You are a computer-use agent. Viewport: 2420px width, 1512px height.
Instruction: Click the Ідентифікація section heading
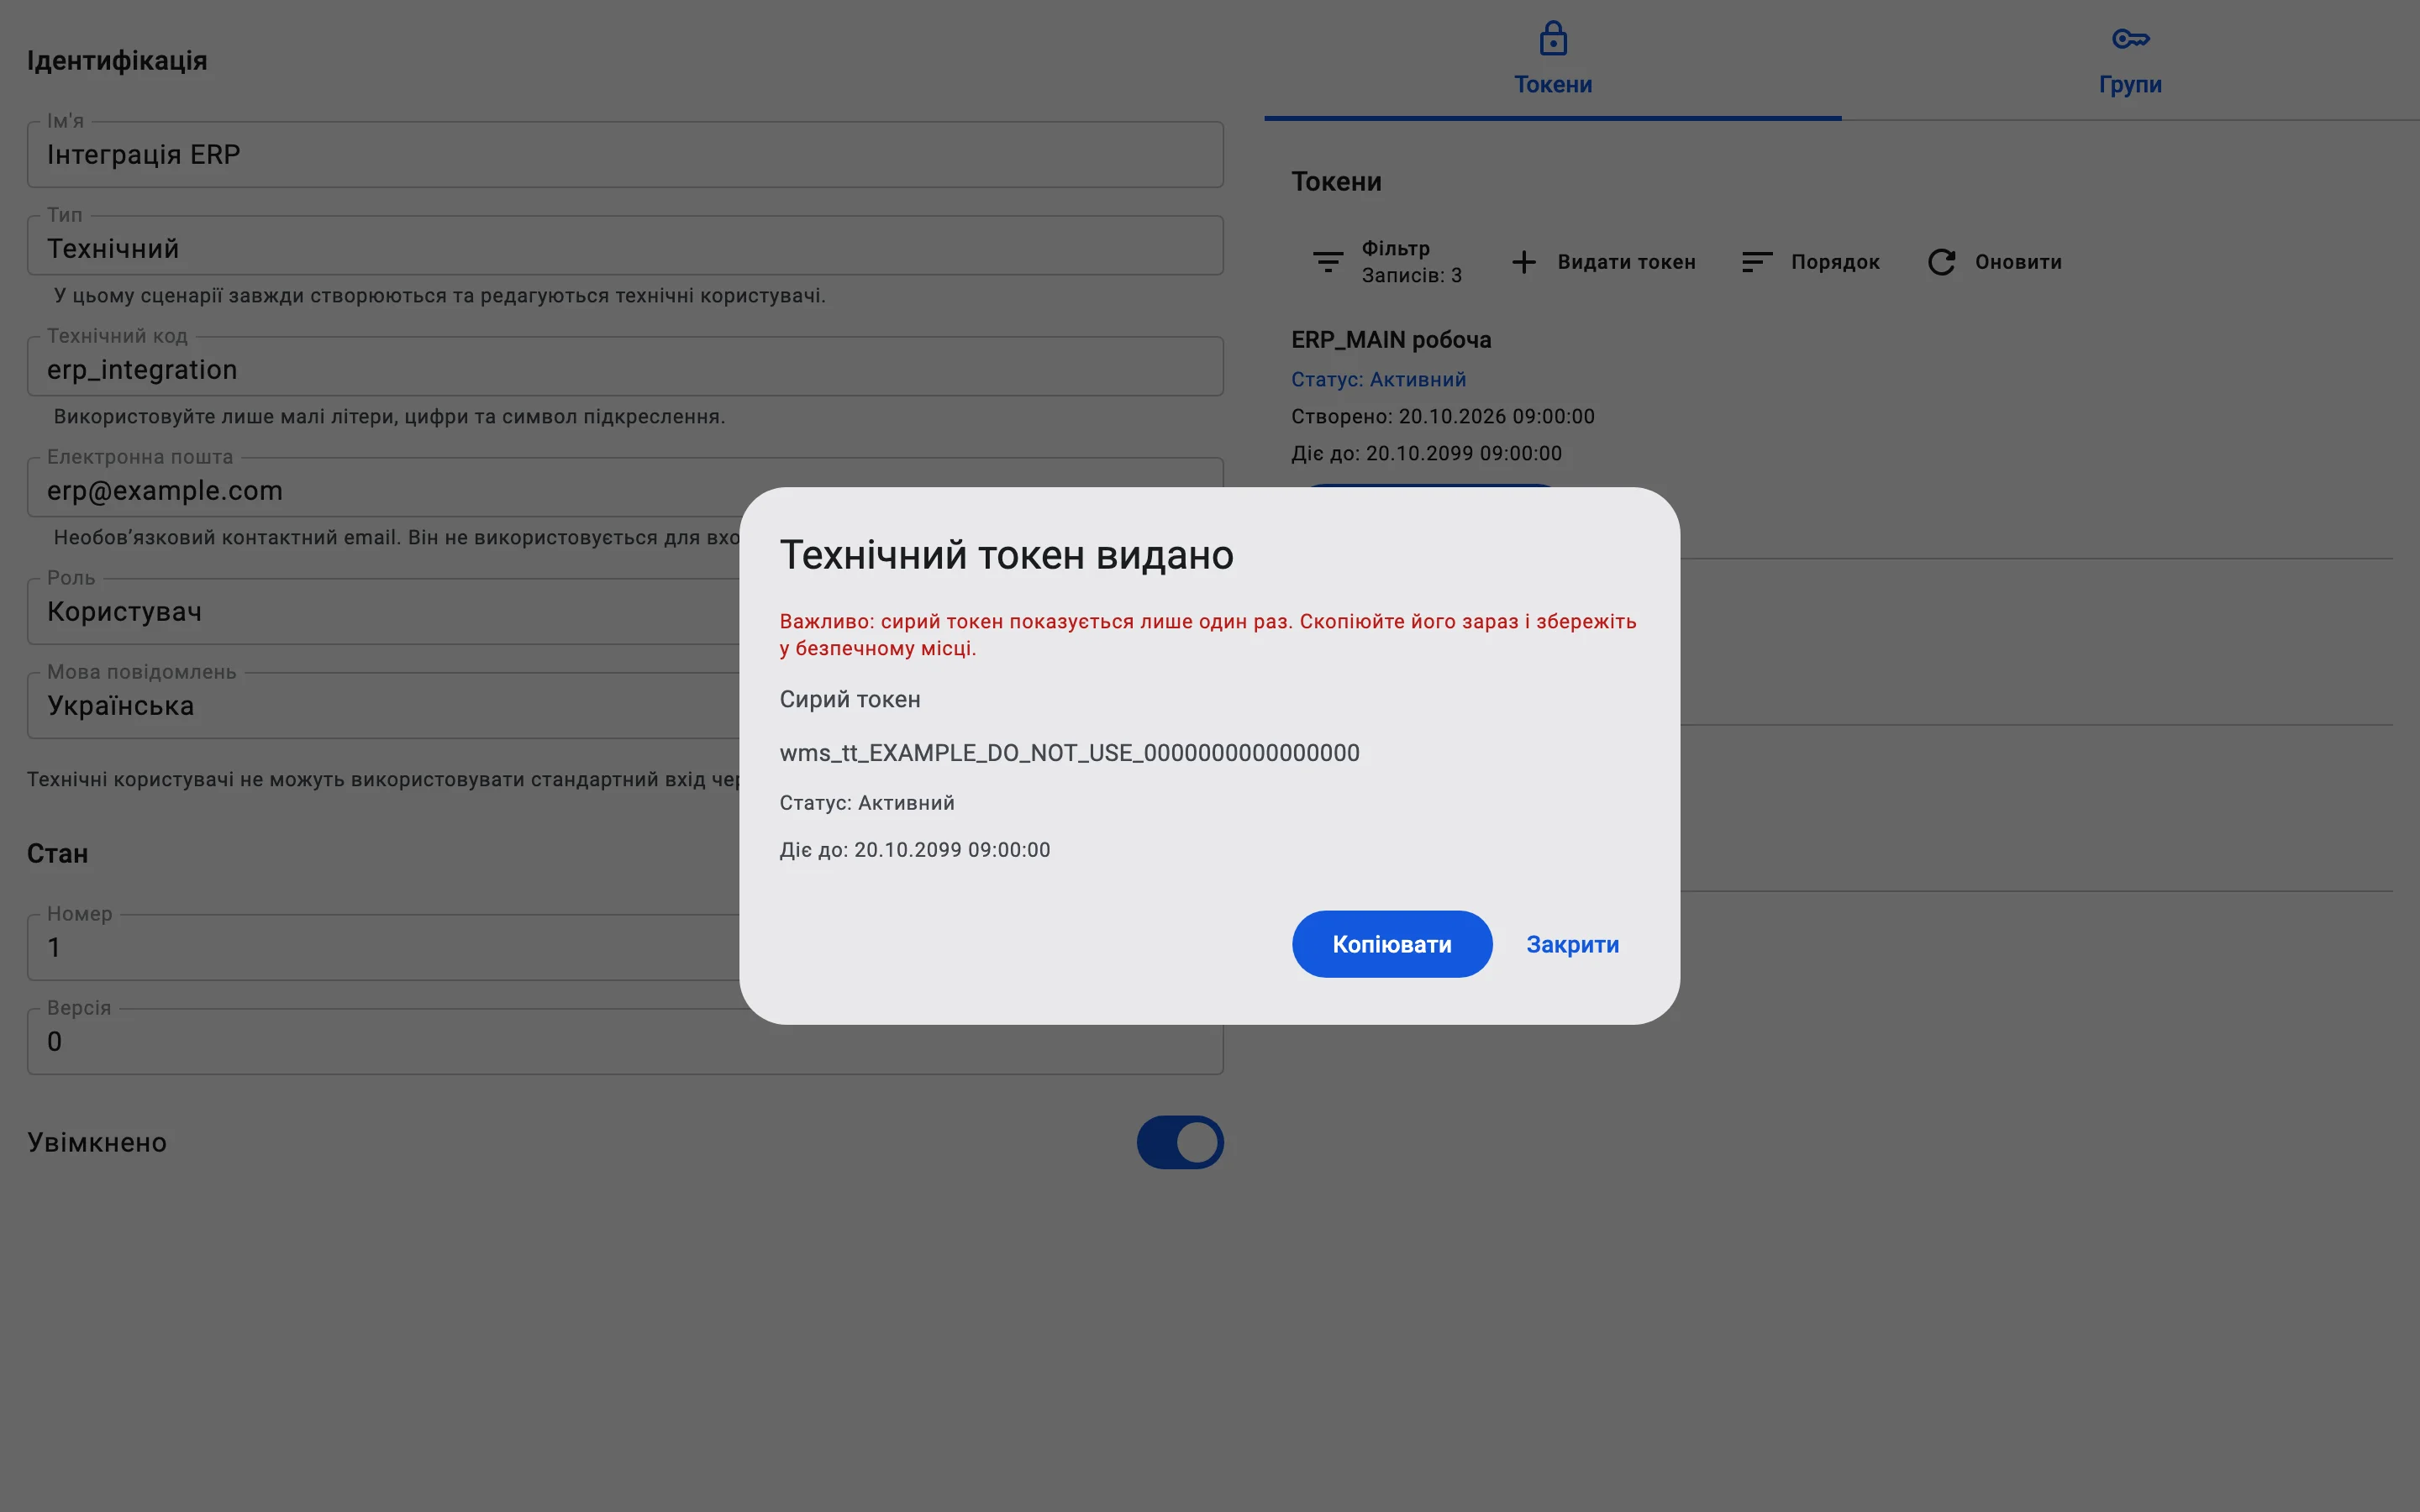click(117, 61)
